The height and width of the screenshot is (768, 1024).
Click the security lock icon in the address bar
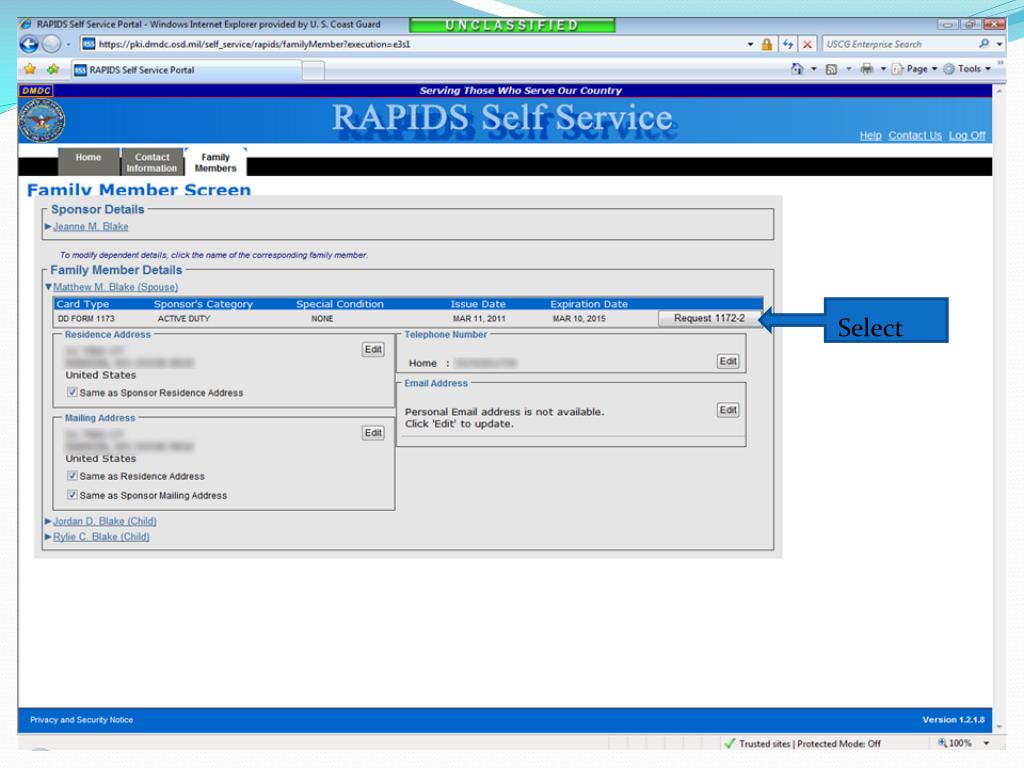[767, 44]
